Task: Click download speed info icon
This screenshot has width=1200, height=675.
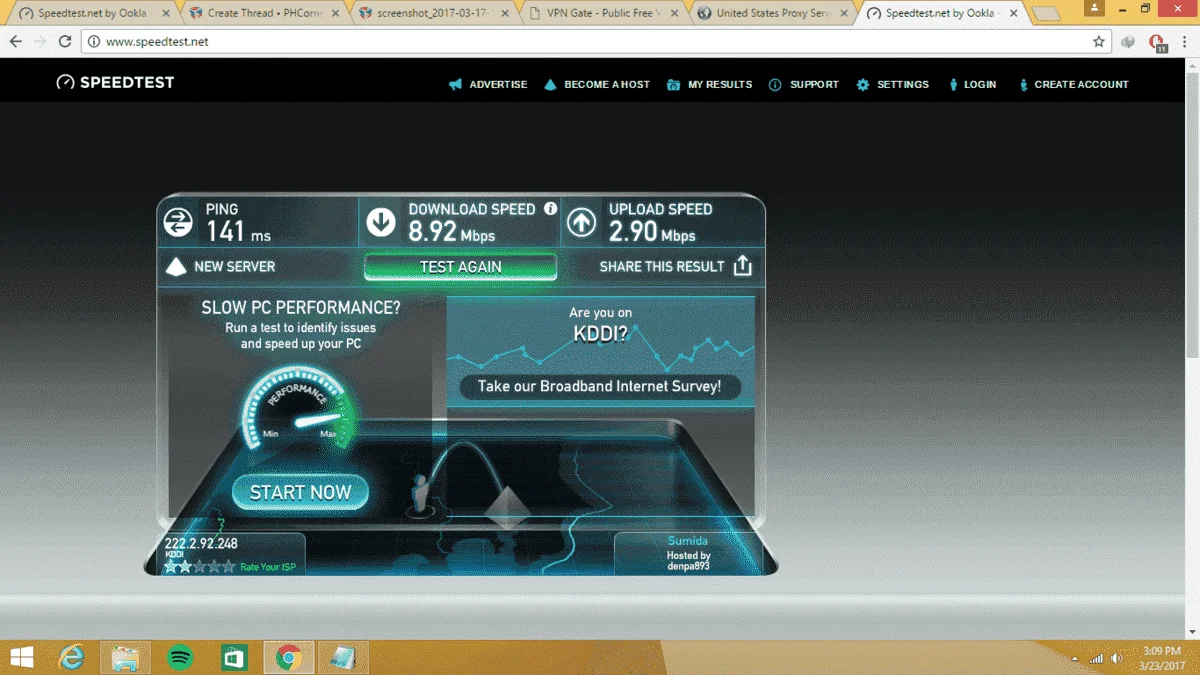Action: click(550, 209)
